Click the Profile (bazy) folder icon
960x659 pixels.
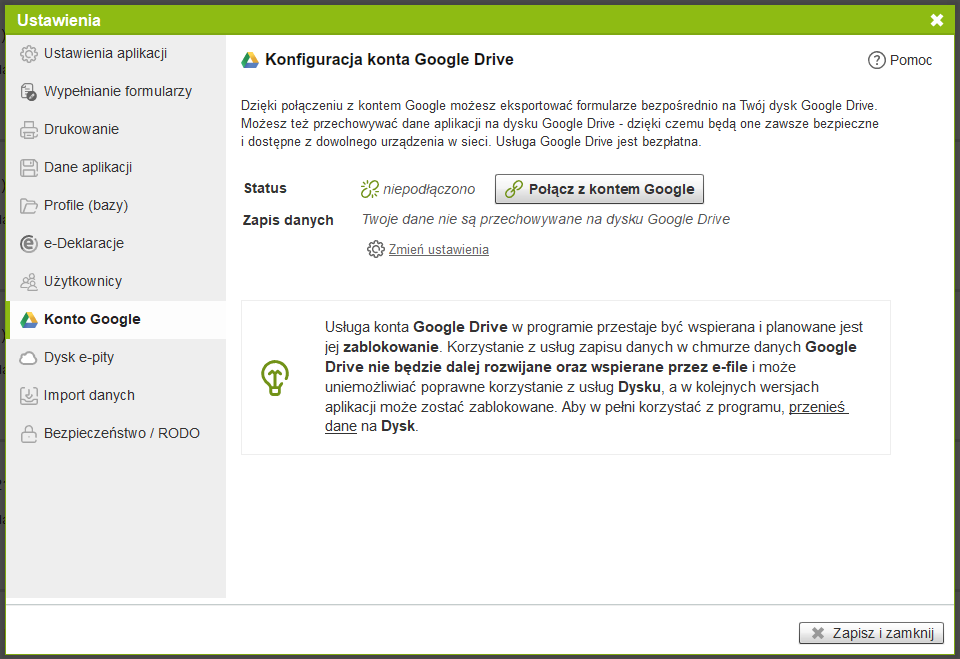pyautogui.click(x=29, y=206)
